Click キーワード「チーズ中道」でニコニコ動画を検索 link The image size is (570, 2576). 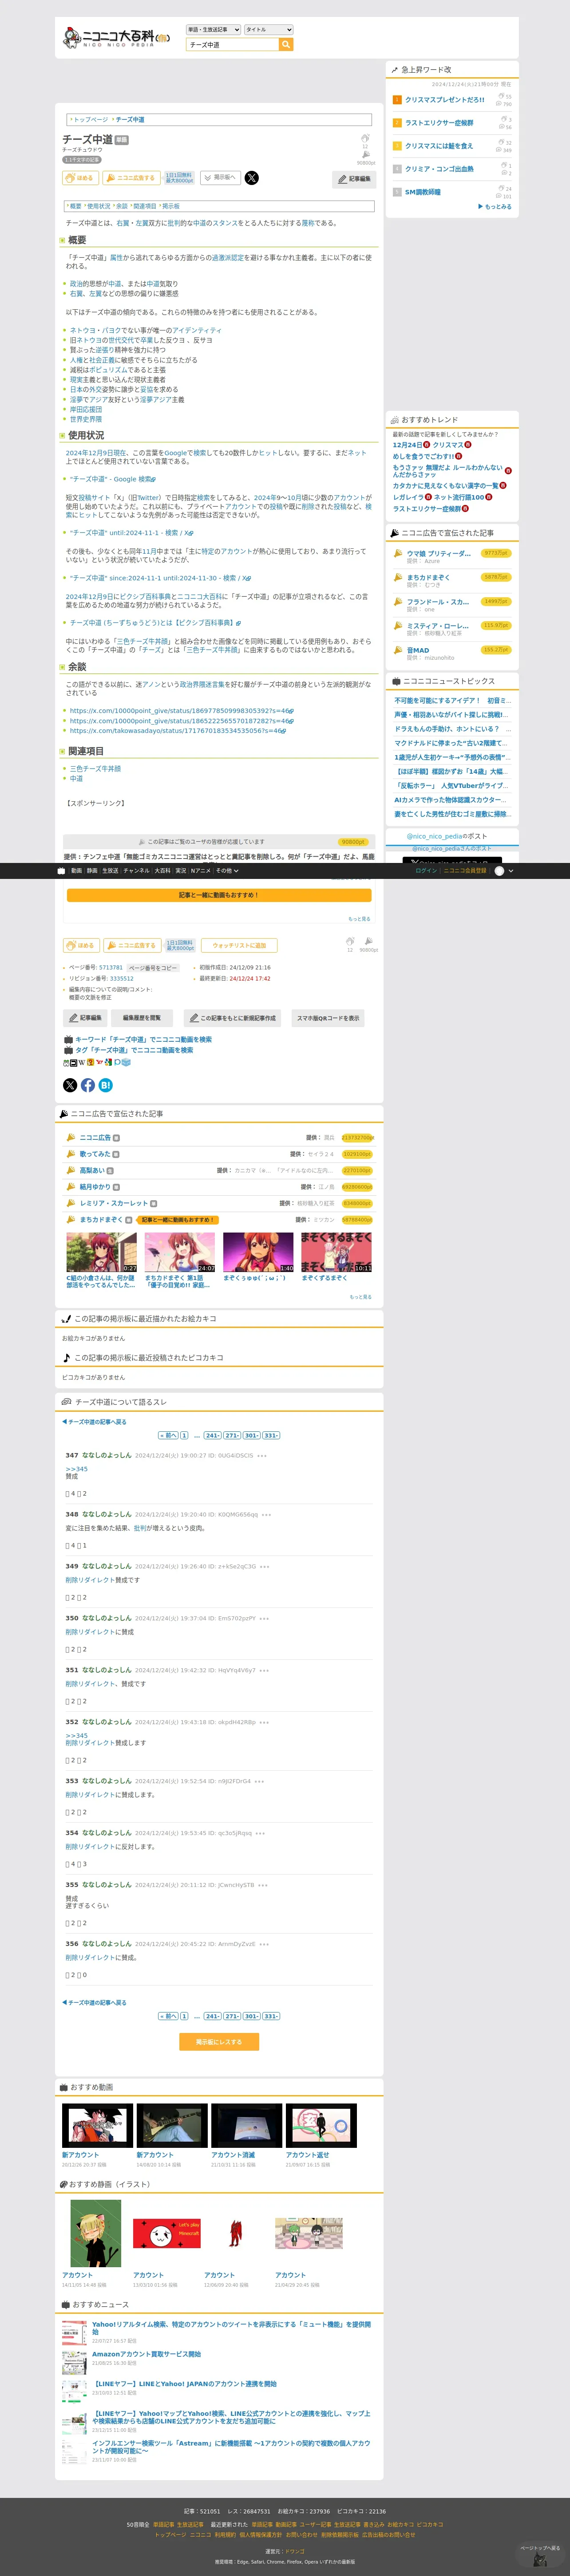pos(143,1040)
